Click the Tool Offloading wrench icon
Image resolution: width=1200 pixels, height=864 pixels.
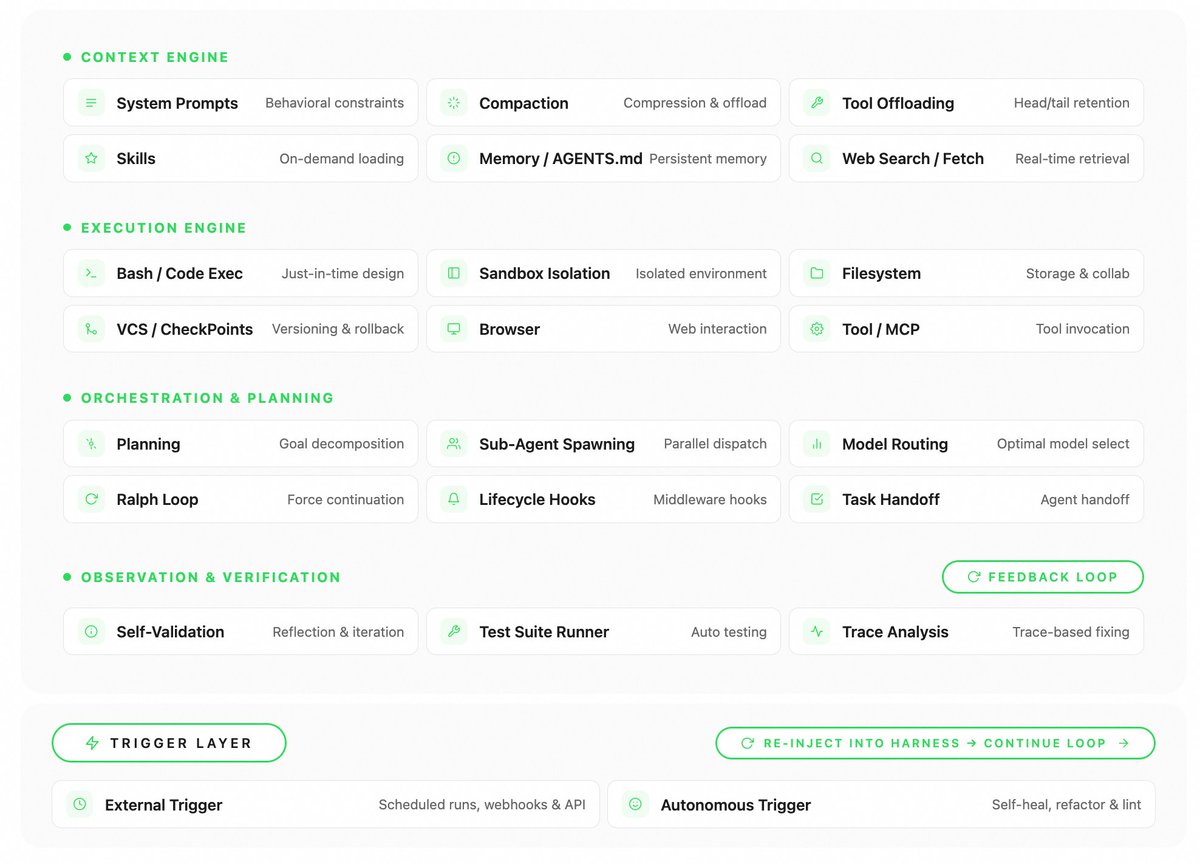817,103
